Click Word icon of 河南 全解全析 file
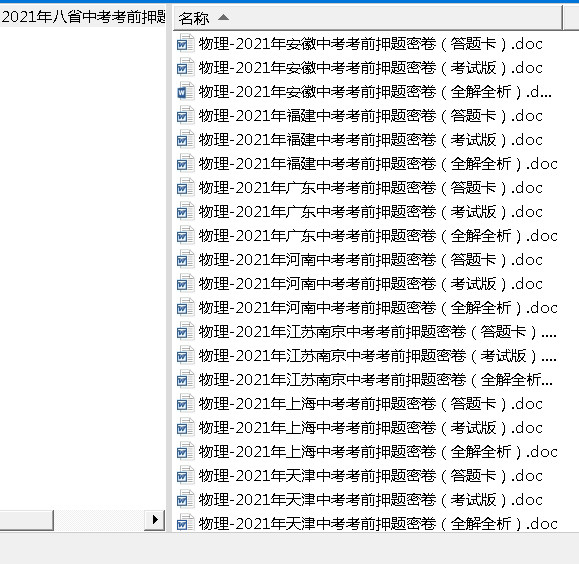The height and width of the screenshot is (564, 579). click(185, 307)
